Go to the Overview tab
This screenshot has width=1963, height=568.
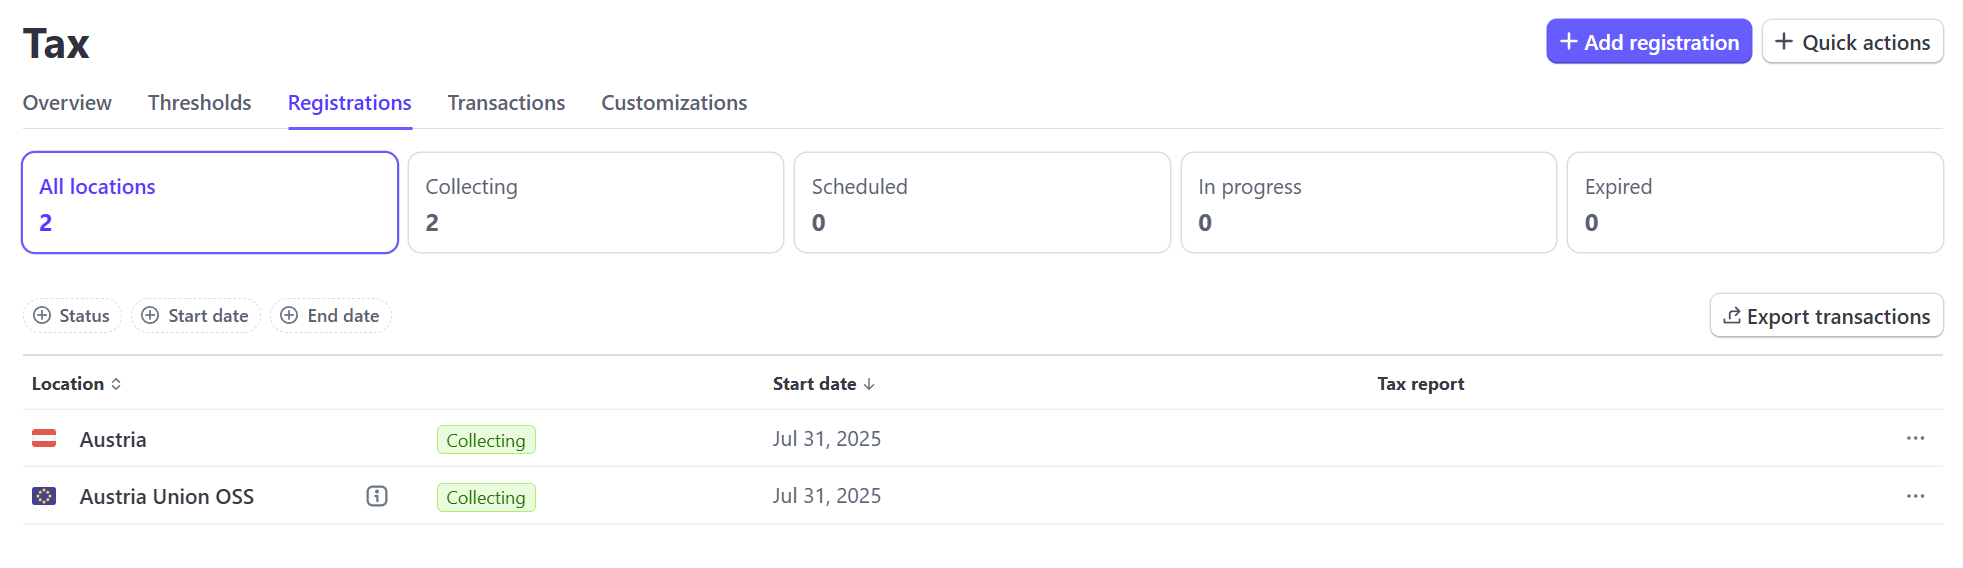(x=67, y=103)
